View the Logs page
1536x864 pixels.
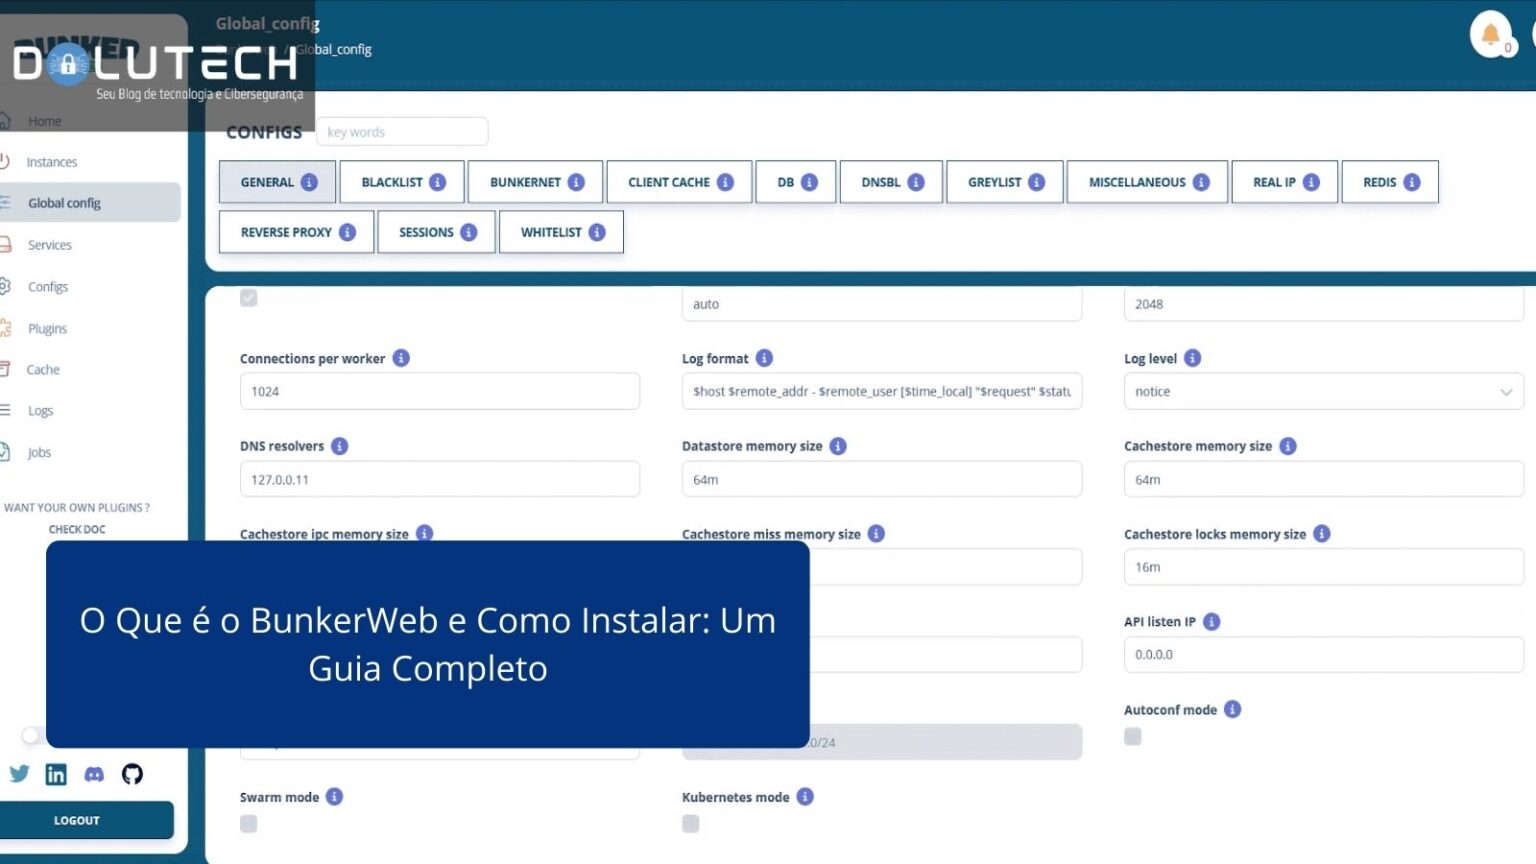41,410
